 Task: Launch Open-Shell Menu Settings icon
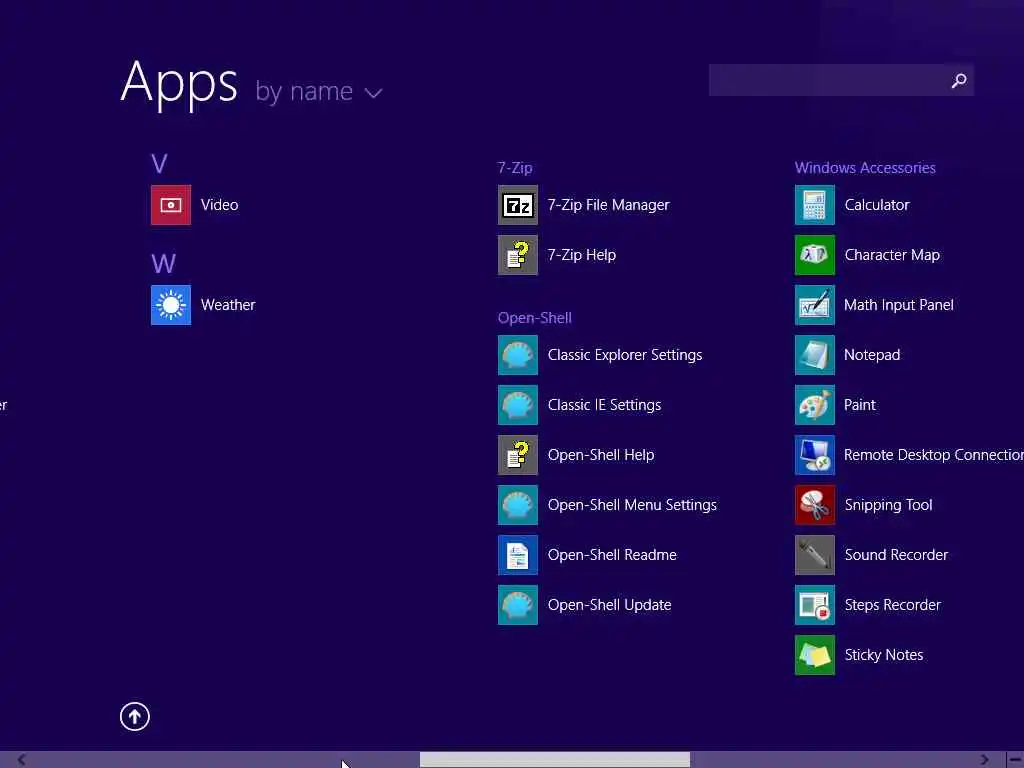518,505
